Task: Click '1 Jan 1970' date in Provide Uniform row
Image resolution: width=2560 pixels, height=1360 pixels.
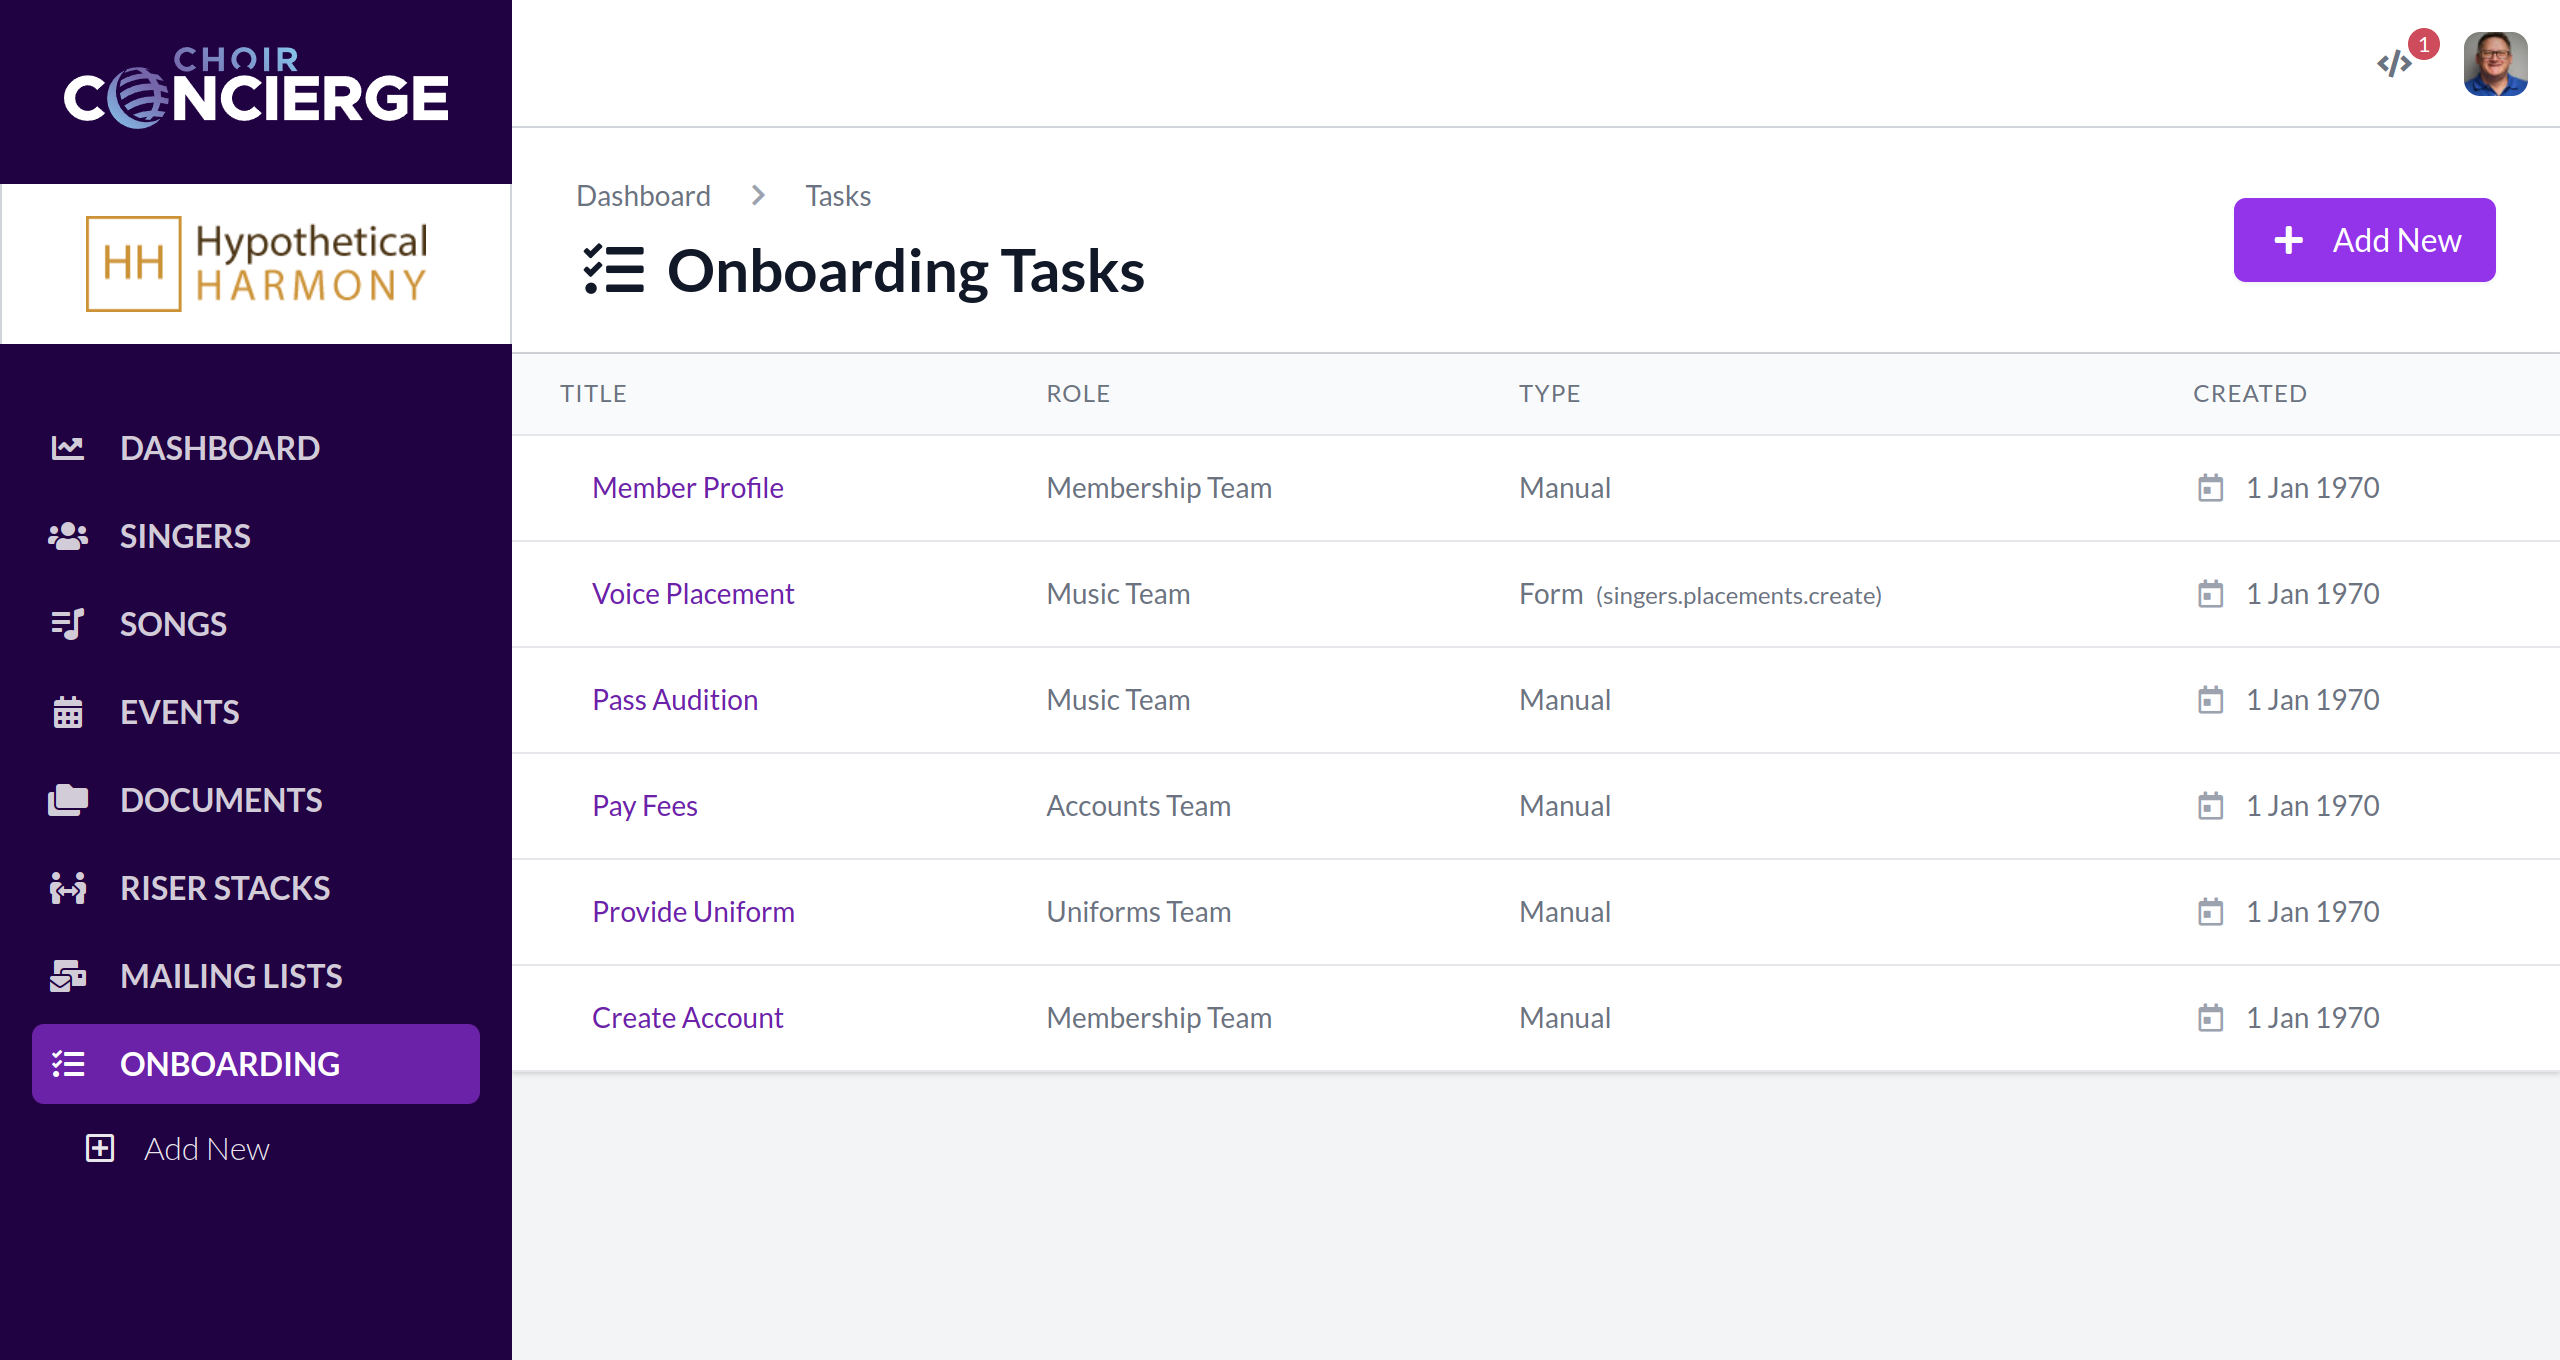Action: 2312,912
